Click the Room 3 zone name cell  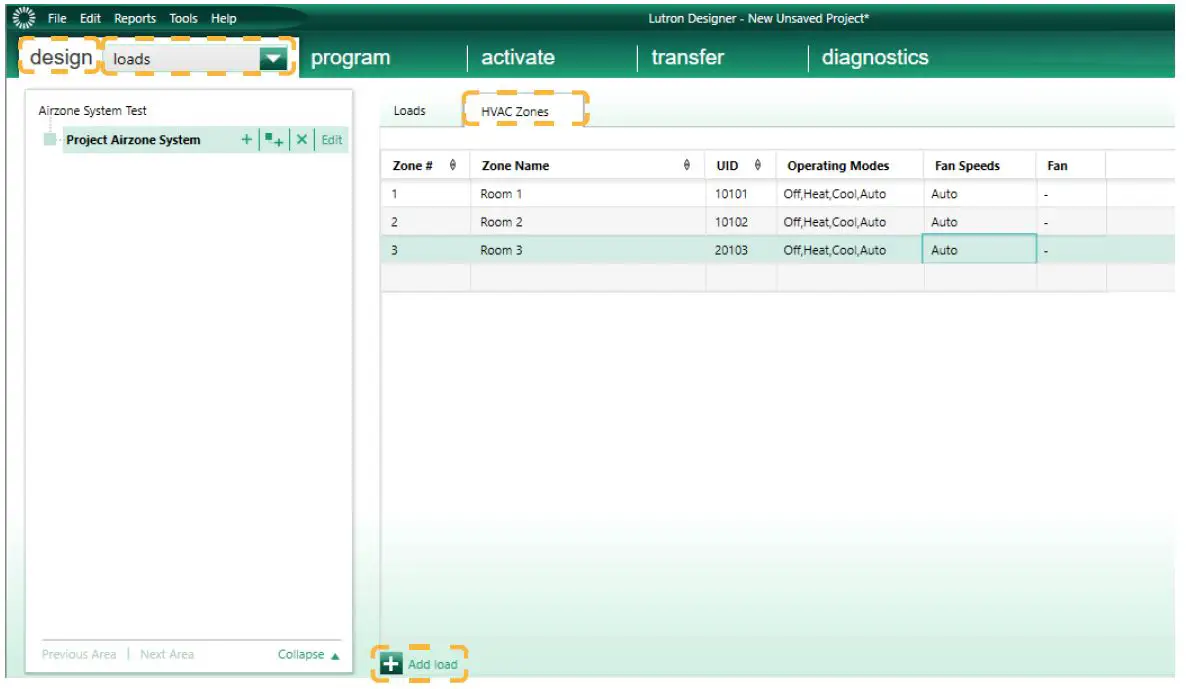pos(588,250)
